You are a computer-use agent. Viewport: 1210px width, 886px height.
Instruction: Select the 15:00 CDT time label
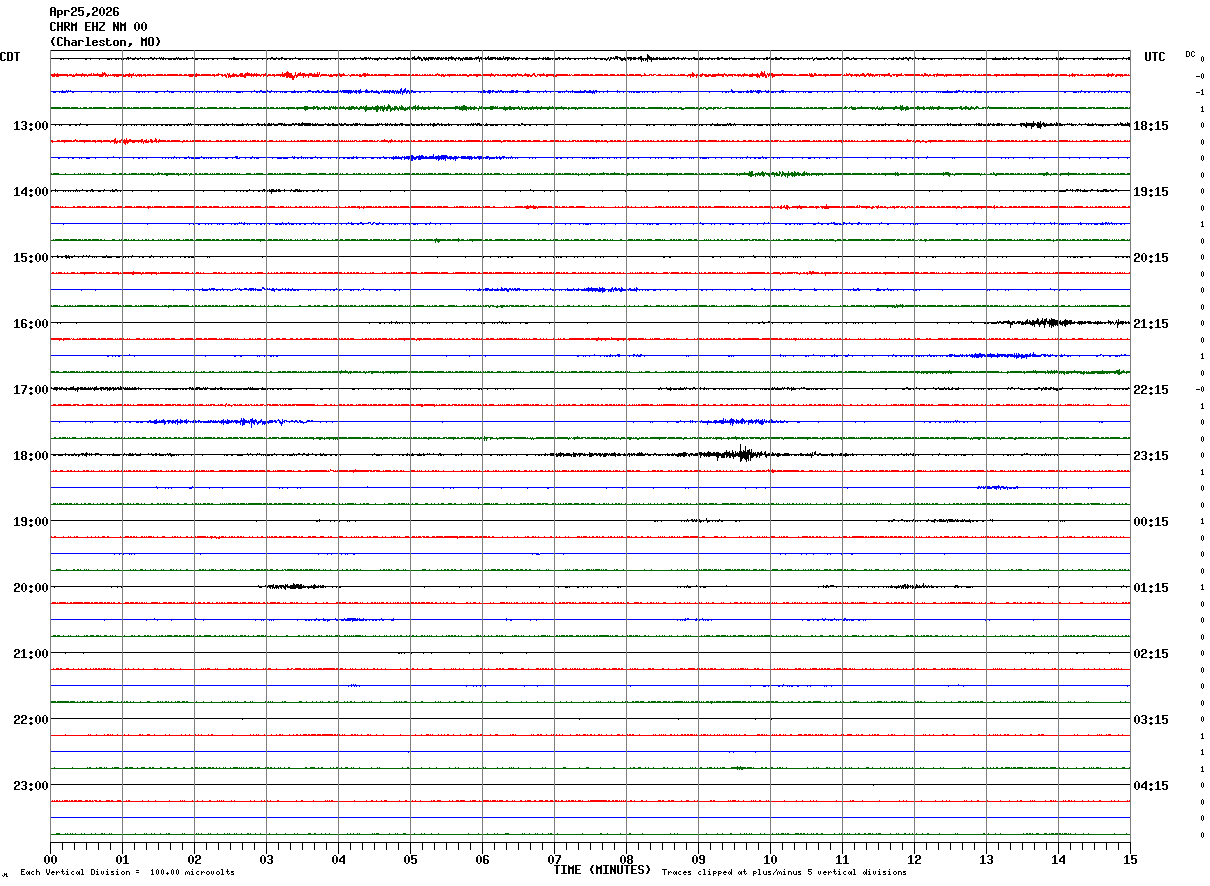coord(31,258)
